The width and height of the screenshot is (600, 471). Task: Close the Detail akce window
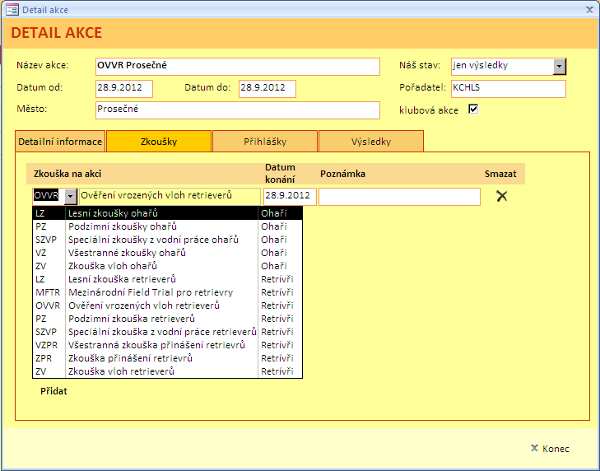coord(589,10)
